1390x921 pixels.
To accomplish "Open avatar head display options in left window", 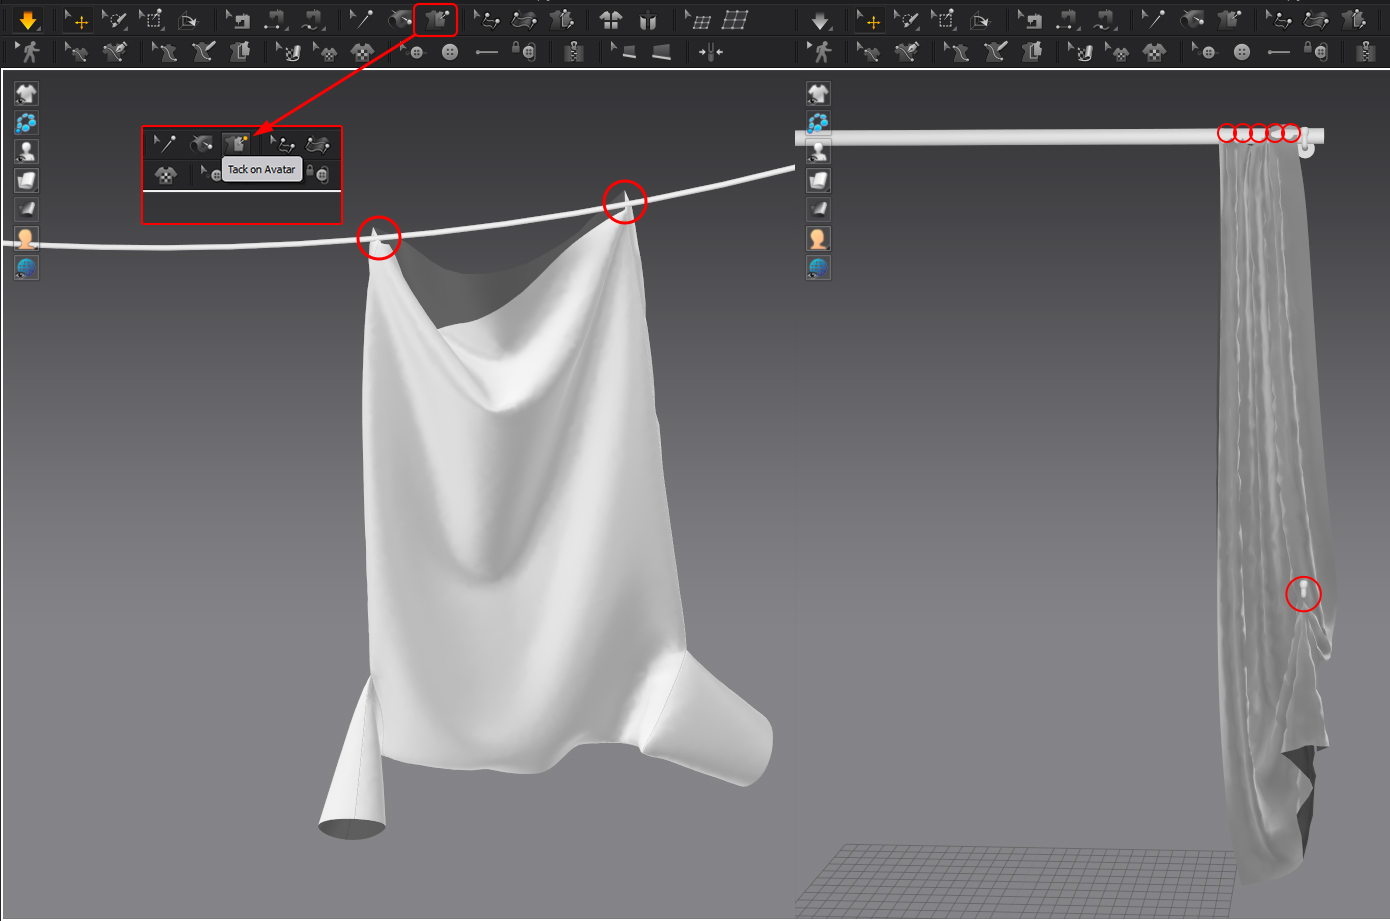I will (26, 239).
